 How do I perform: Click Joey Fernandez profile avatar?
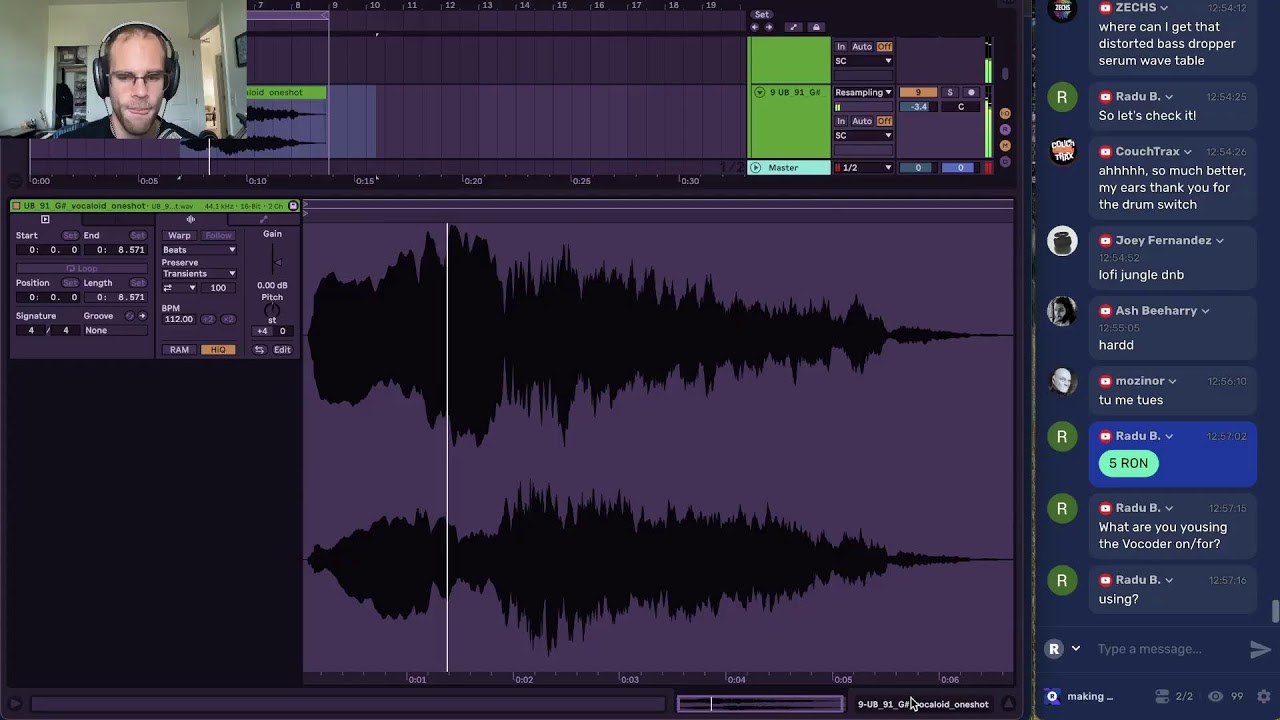(1062, 241)
